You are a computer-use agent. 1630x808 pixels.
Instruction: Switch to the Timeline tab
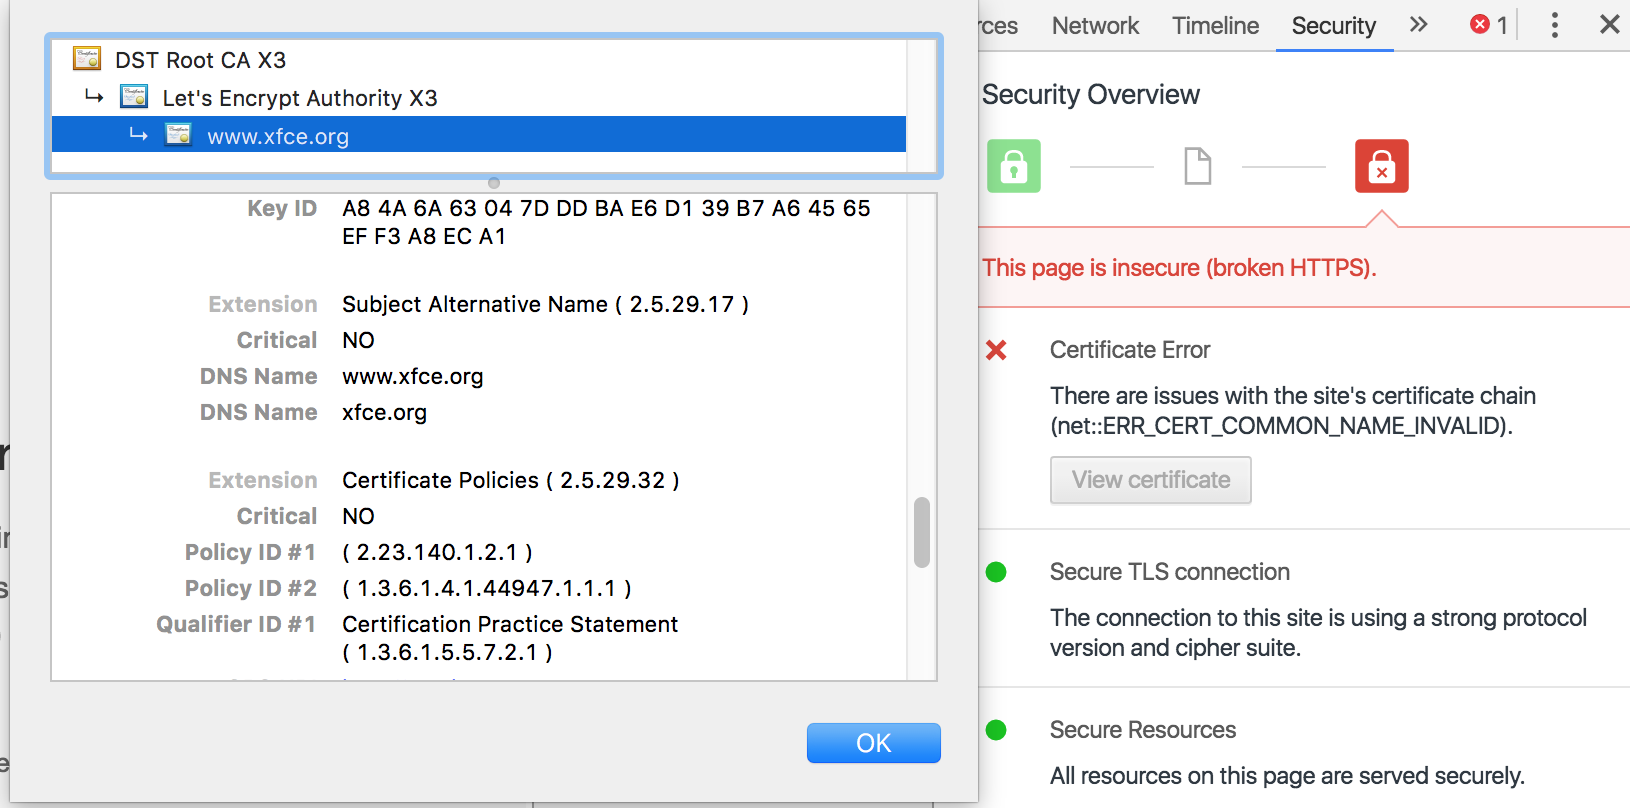1215,26
